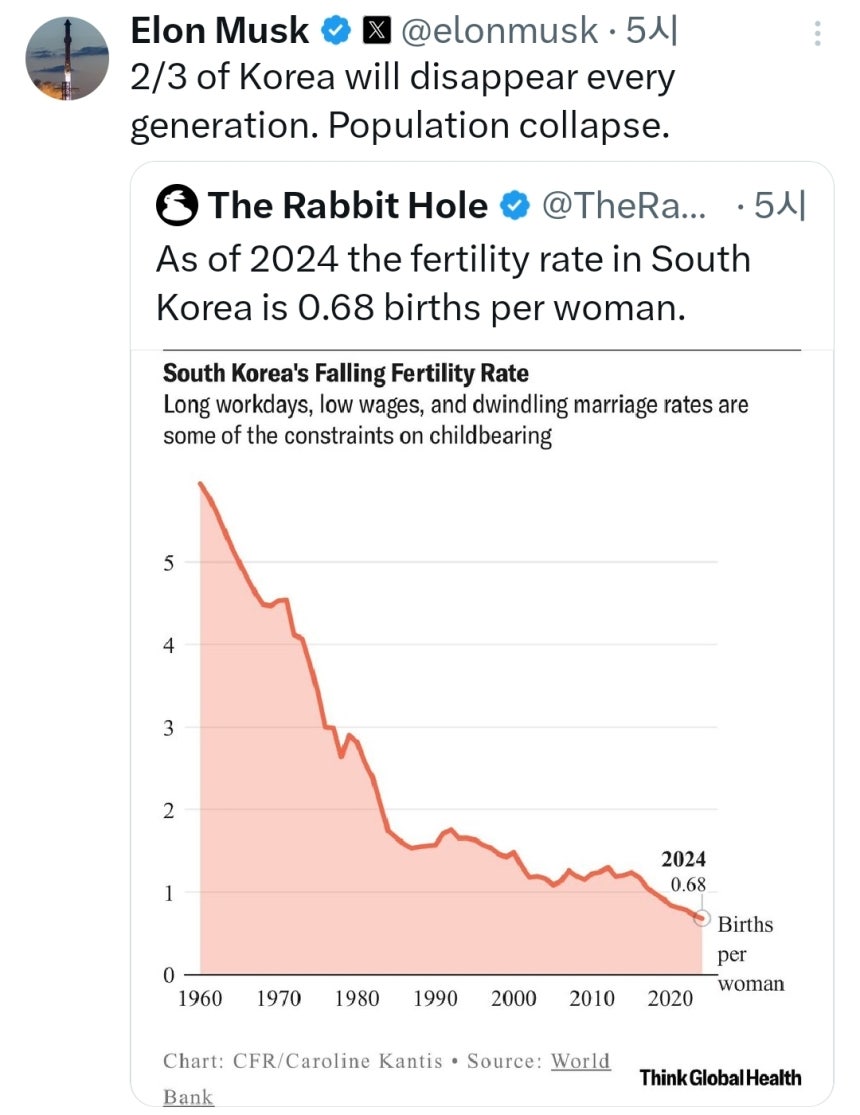This screenshot has height=1115, width=860.
Task: Click the CFR chart attribution icon area
Action: click(x=300, y=1061)
